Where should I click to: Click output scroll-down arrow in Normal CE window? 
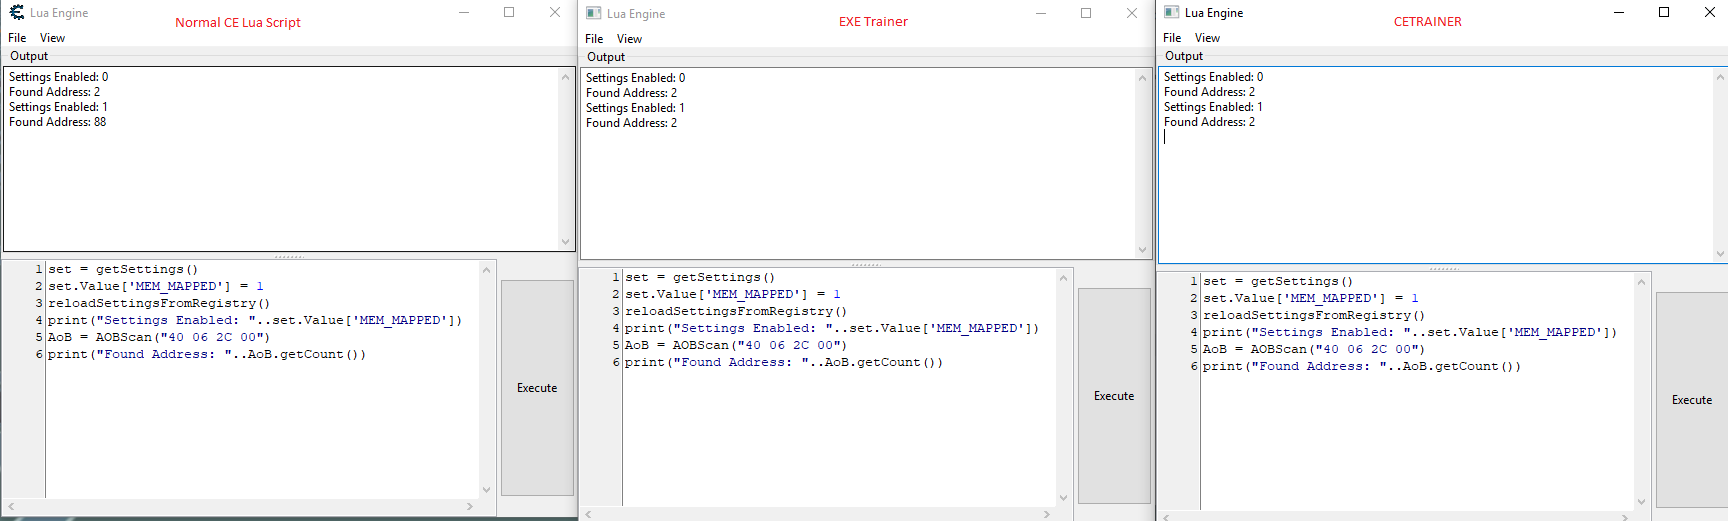[566, 241]
